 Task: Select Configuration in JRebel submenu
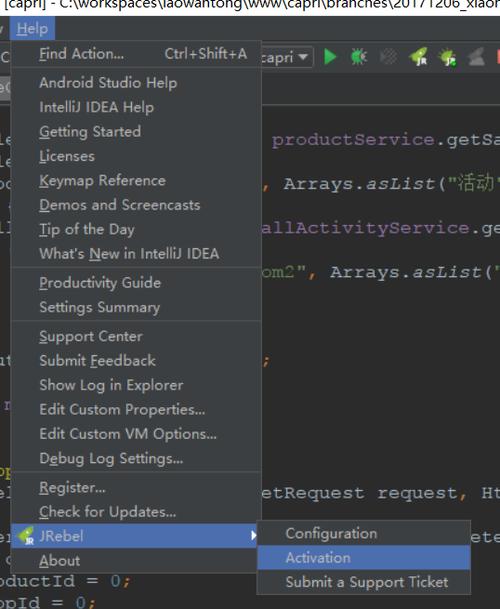pos(364,534)
